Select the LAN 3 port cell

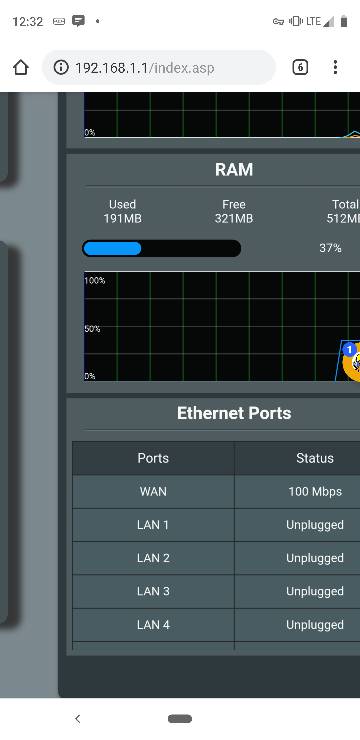pyautogui.click(x=153, y=591)
